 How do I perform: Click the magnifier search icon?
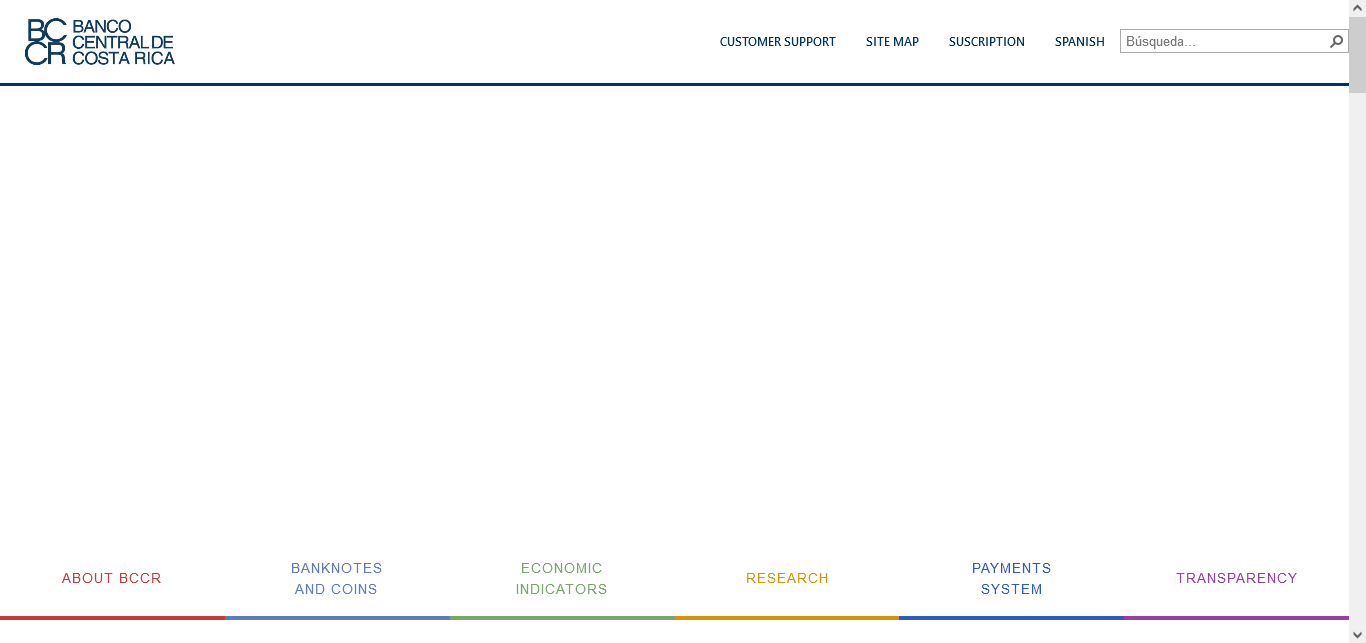1336,42
